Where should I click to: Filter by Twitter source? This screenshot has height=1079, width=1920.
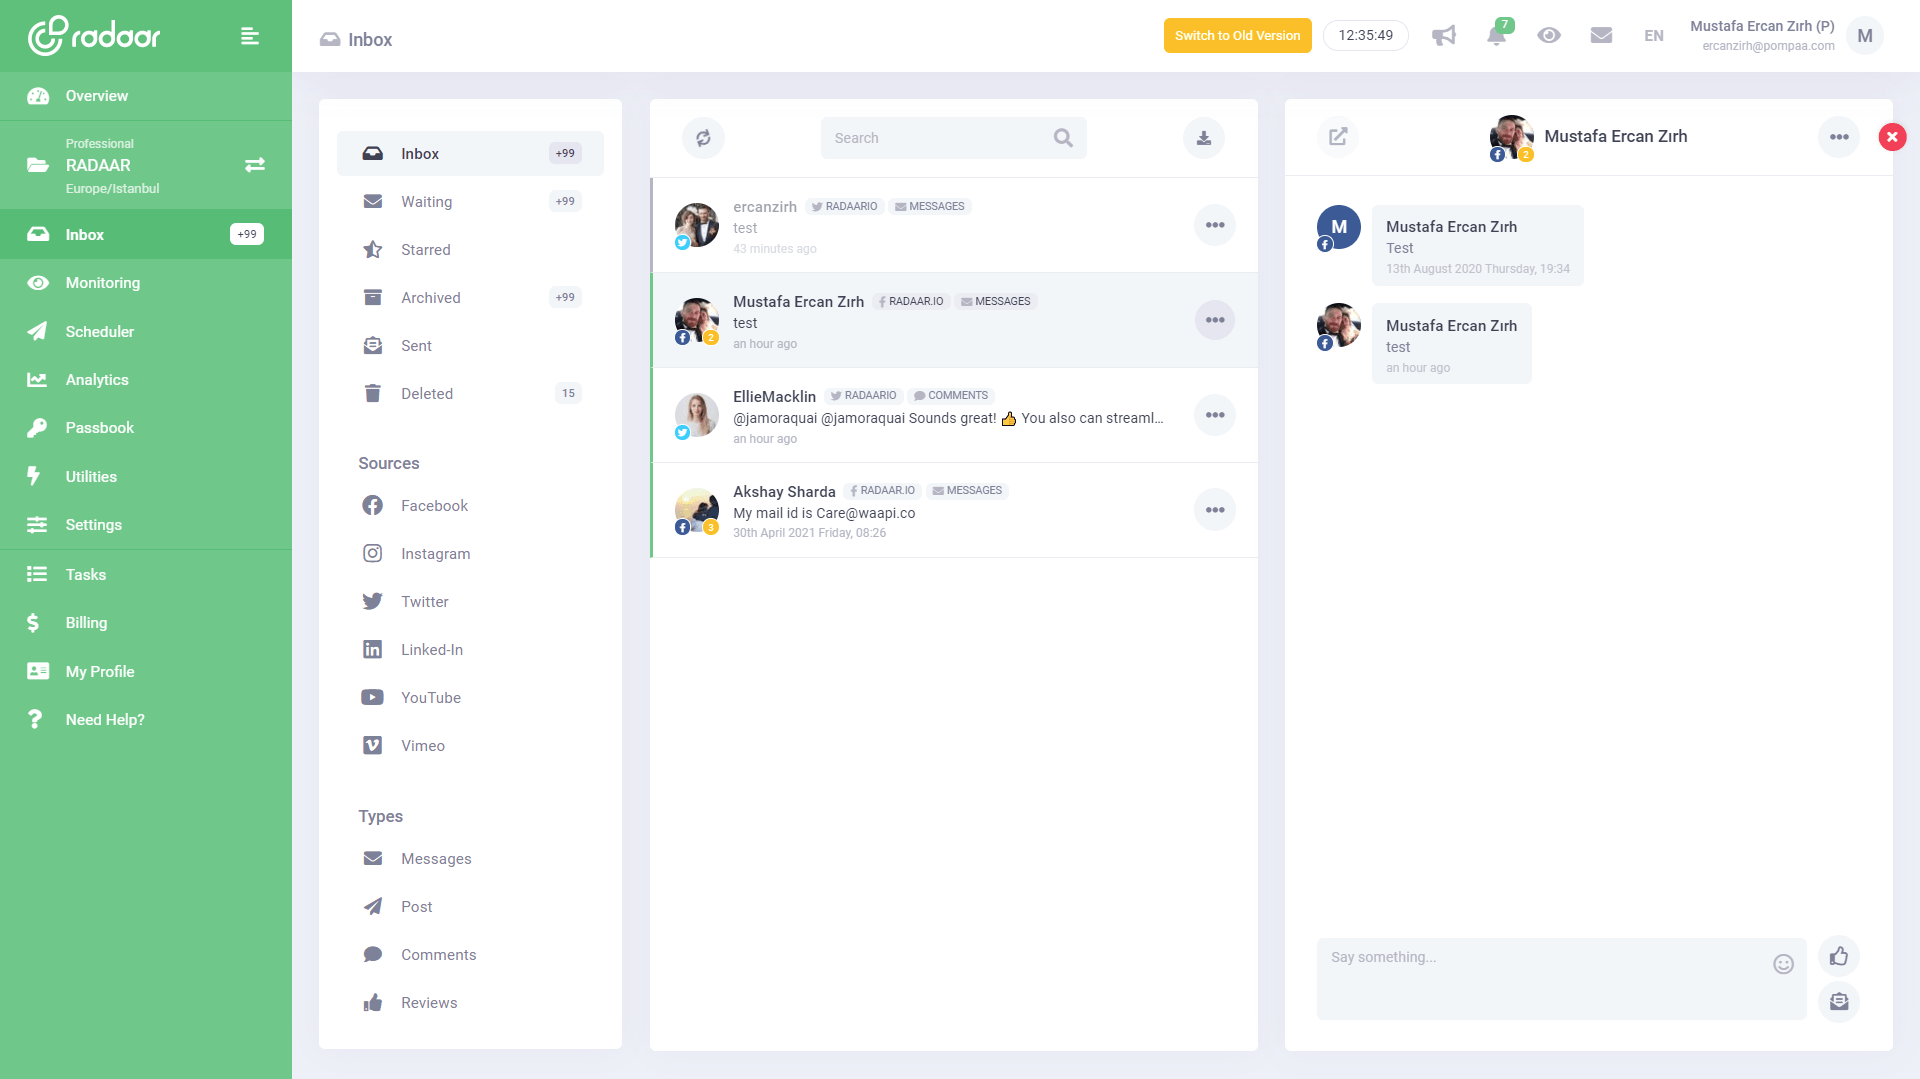click(424, 602)
